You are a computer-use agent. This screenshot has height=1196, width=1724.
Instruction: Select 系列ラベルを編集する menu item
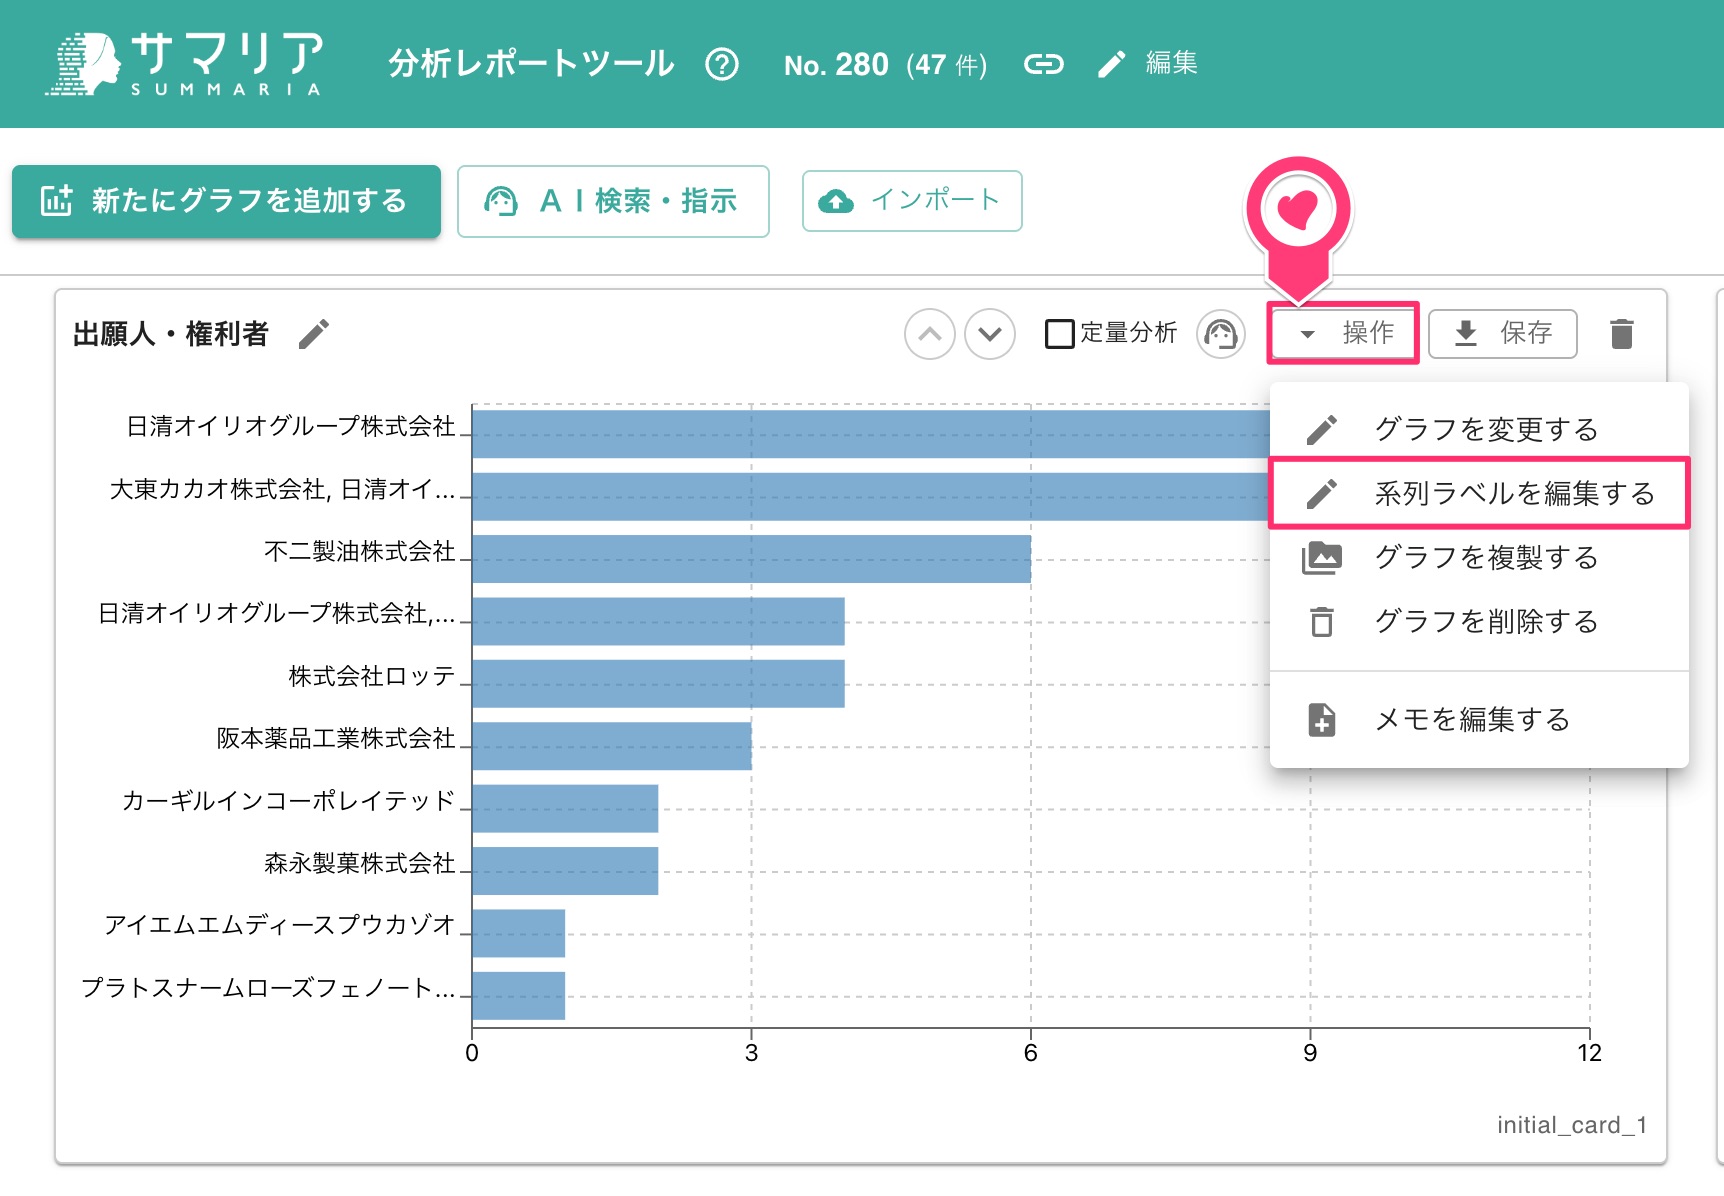(x=1479, y=494)
